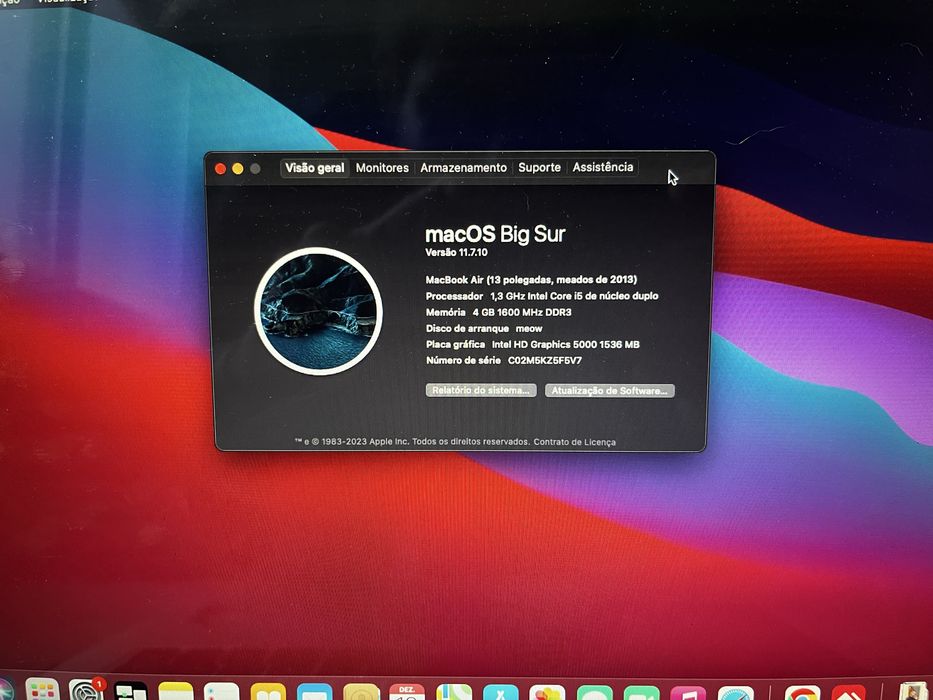Open Maps in the Dock
This screenshot has width=933, height=700.
[x=454, y=690]
